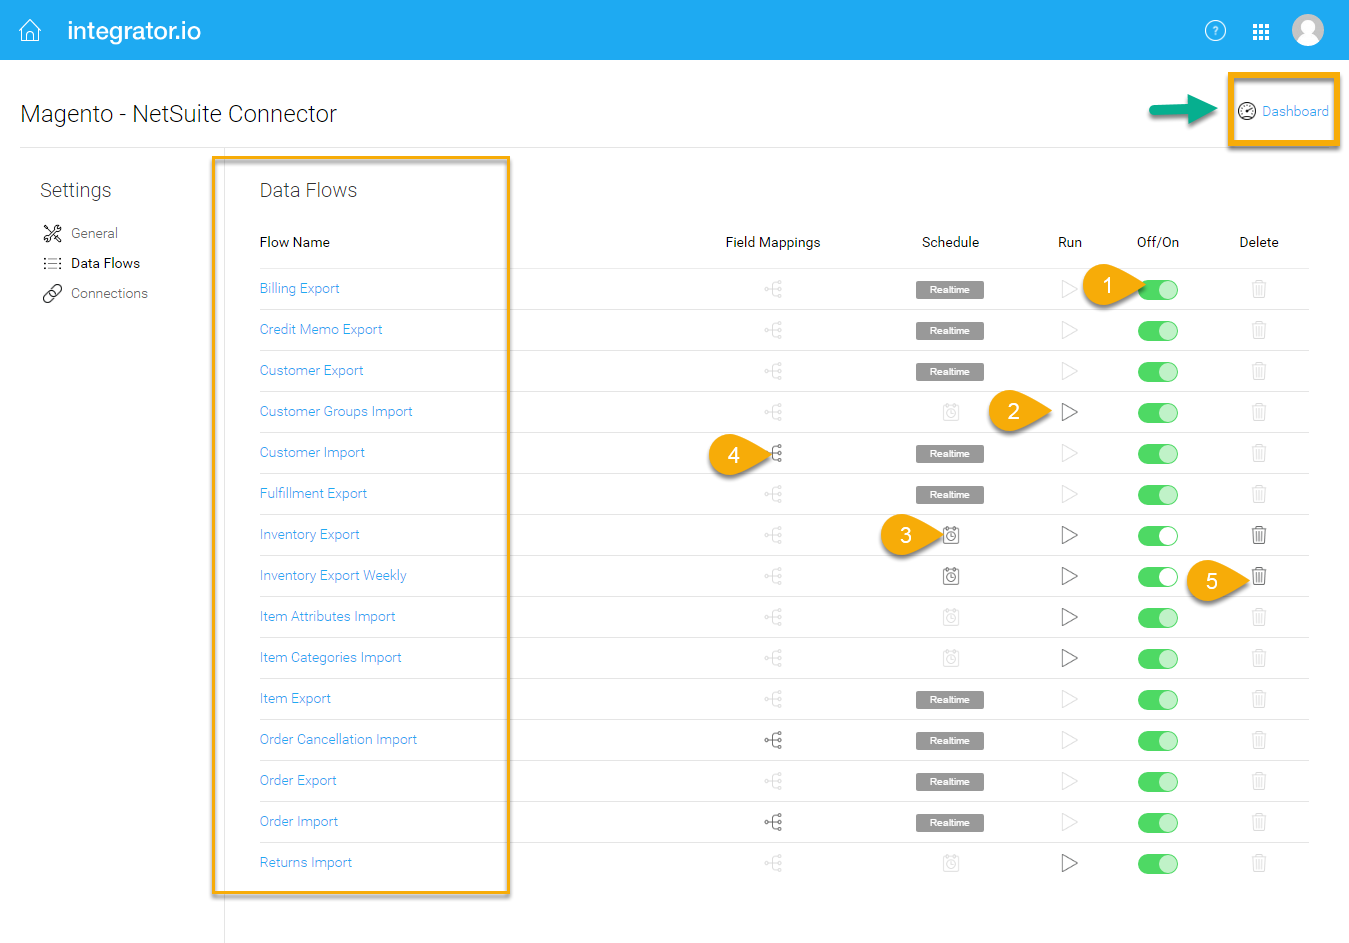This screenshot has height=943, width=1349.
Task: Click the Realtime badge for Customer Import
Action: [950, 454]
